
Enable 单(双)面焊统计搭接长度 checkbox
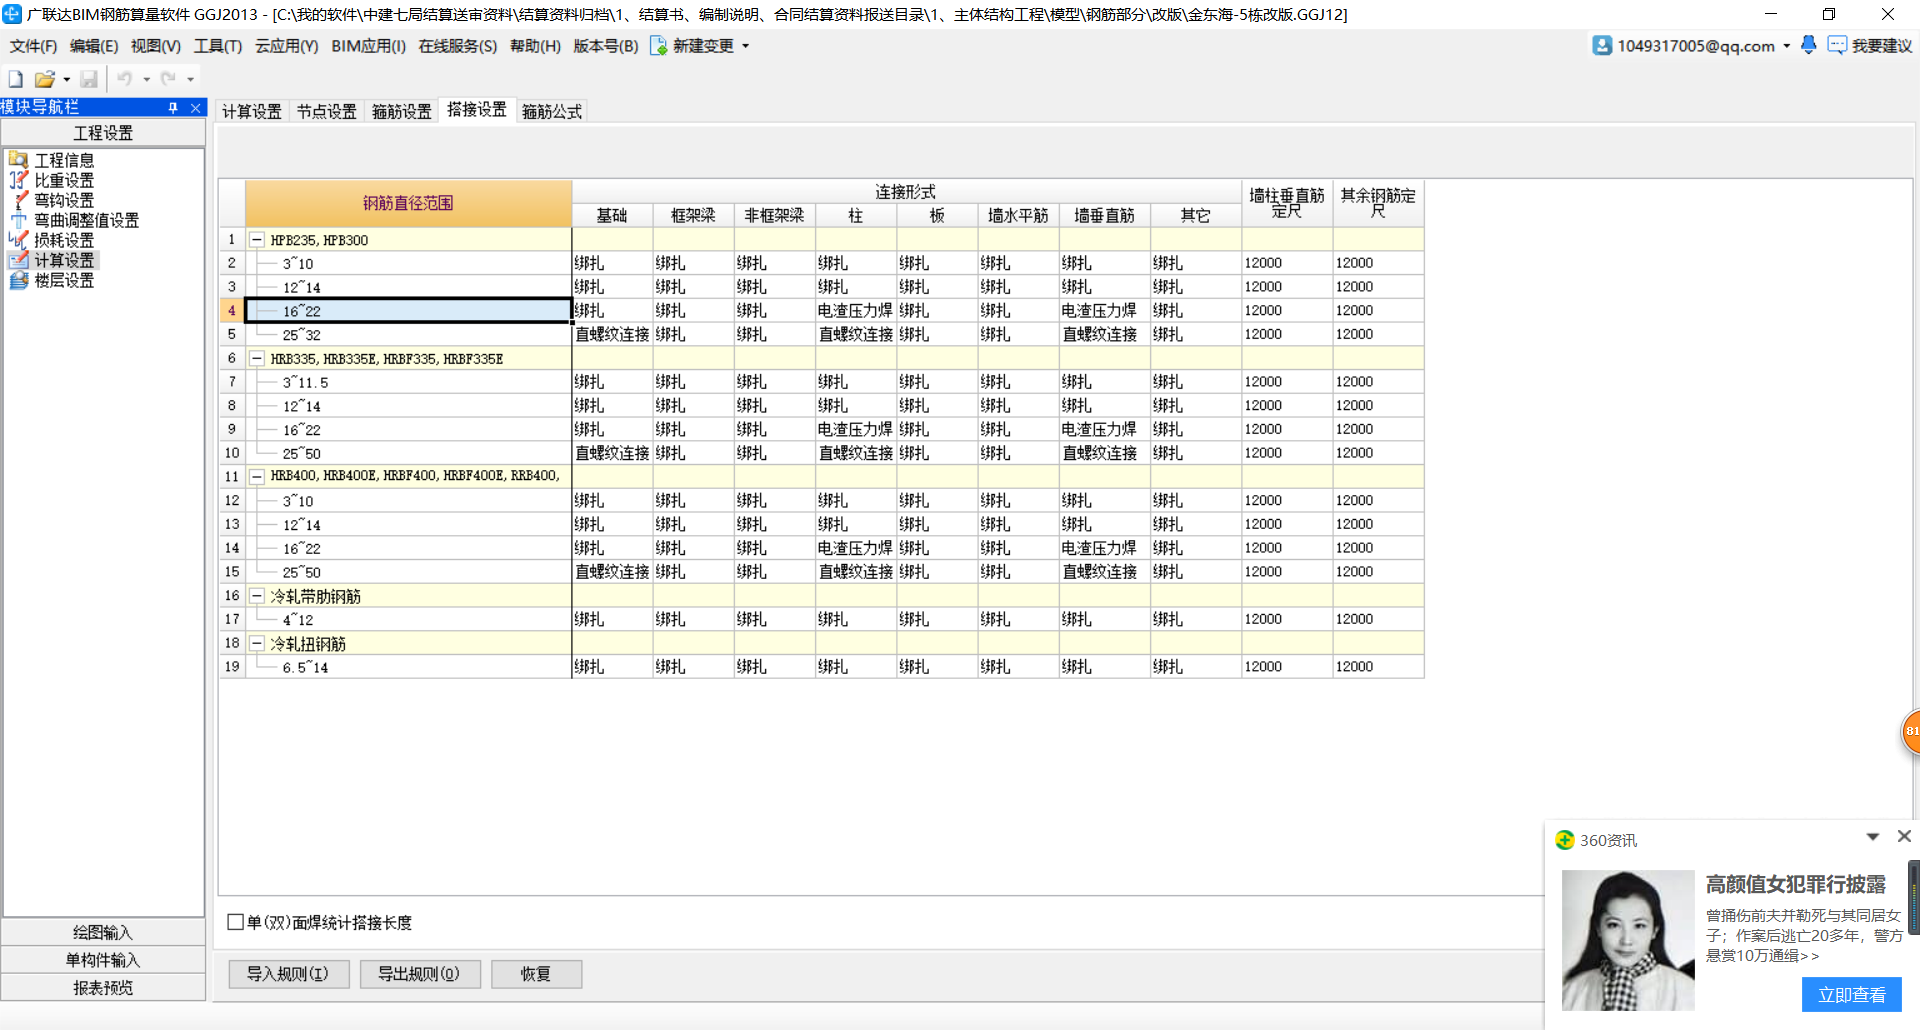tap(236, 922)
